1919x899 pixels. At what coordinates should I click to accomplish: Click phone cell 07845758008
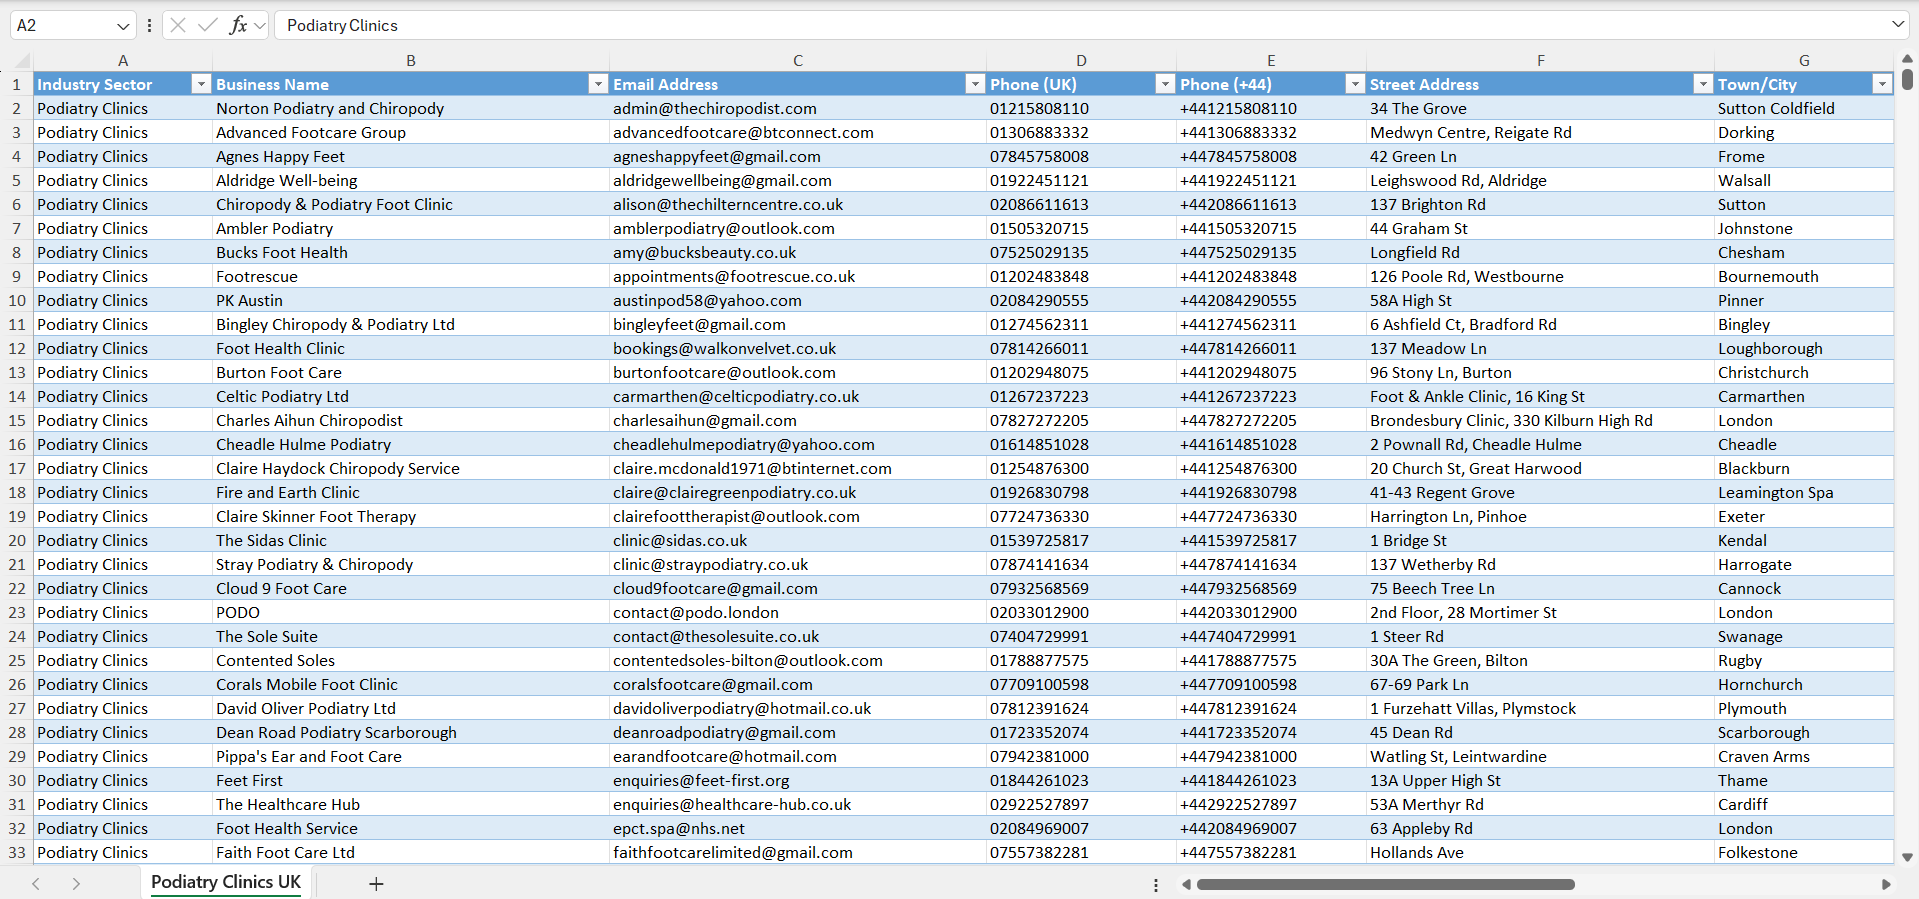click(1081, 156)
